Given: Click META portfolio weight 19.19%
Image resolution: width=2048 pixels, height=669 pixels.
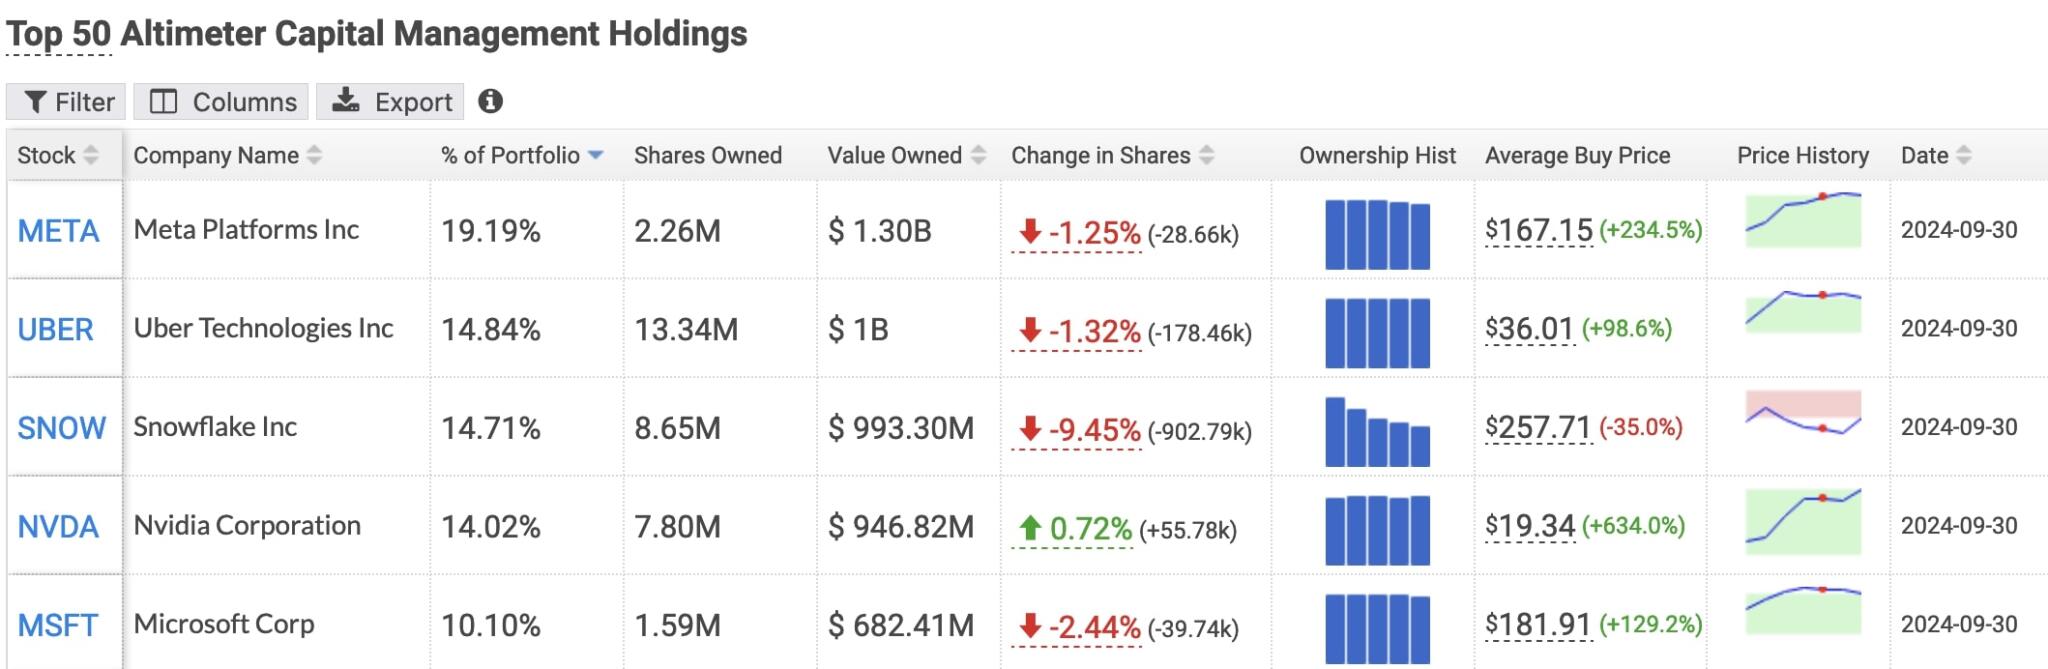Looking at the screenshot, I should (491, 231).
